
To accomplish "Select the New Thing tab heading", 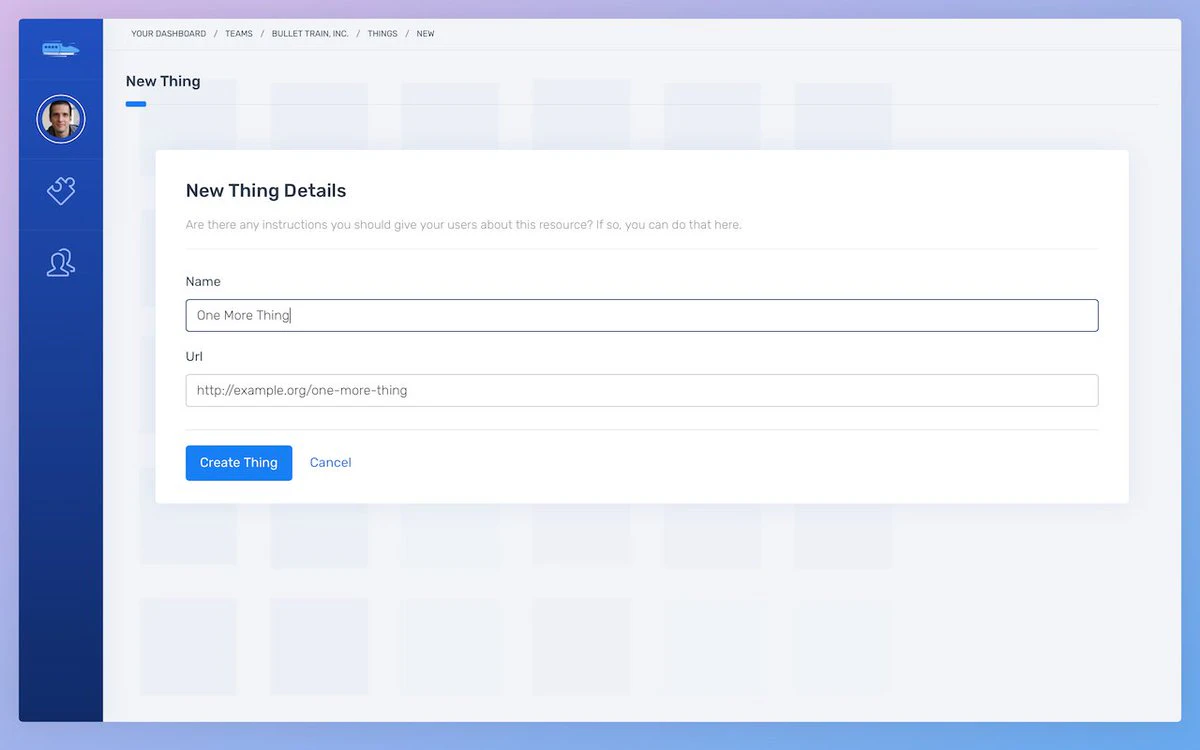I will (163, 82).
